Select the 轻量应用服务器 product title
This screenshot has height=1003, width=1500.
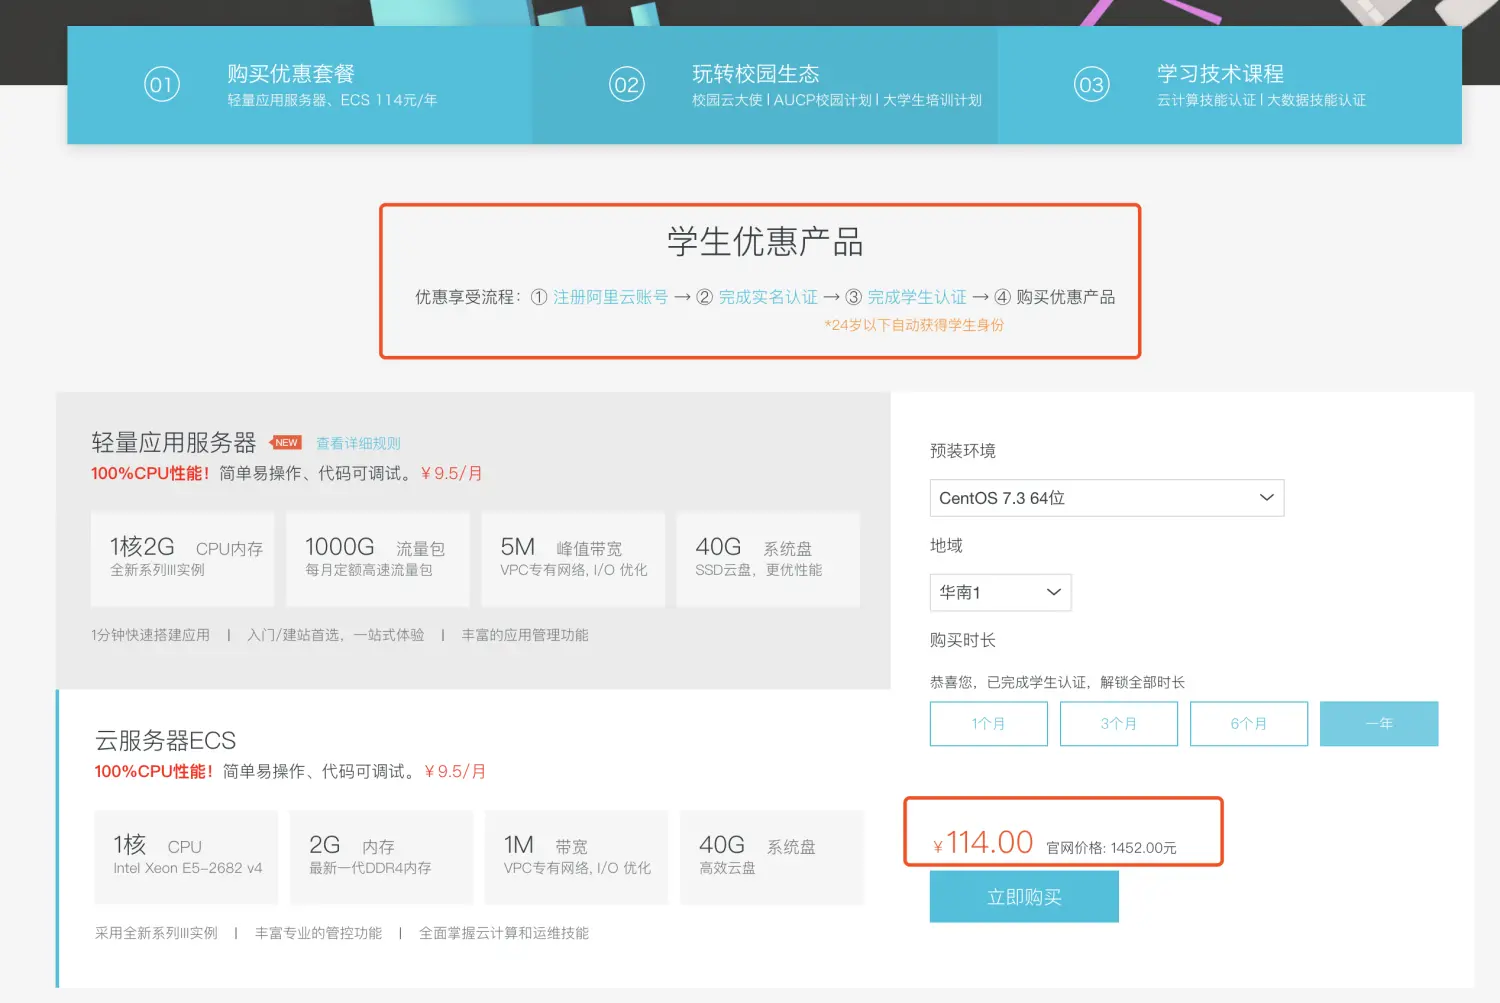click(x=174, y=442)
